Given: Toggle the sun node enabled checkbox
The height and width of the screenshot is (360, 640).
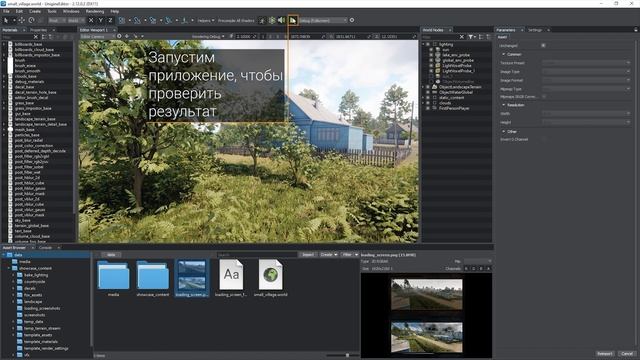Looking at the screenshot, I should click(x=431, y=49).
